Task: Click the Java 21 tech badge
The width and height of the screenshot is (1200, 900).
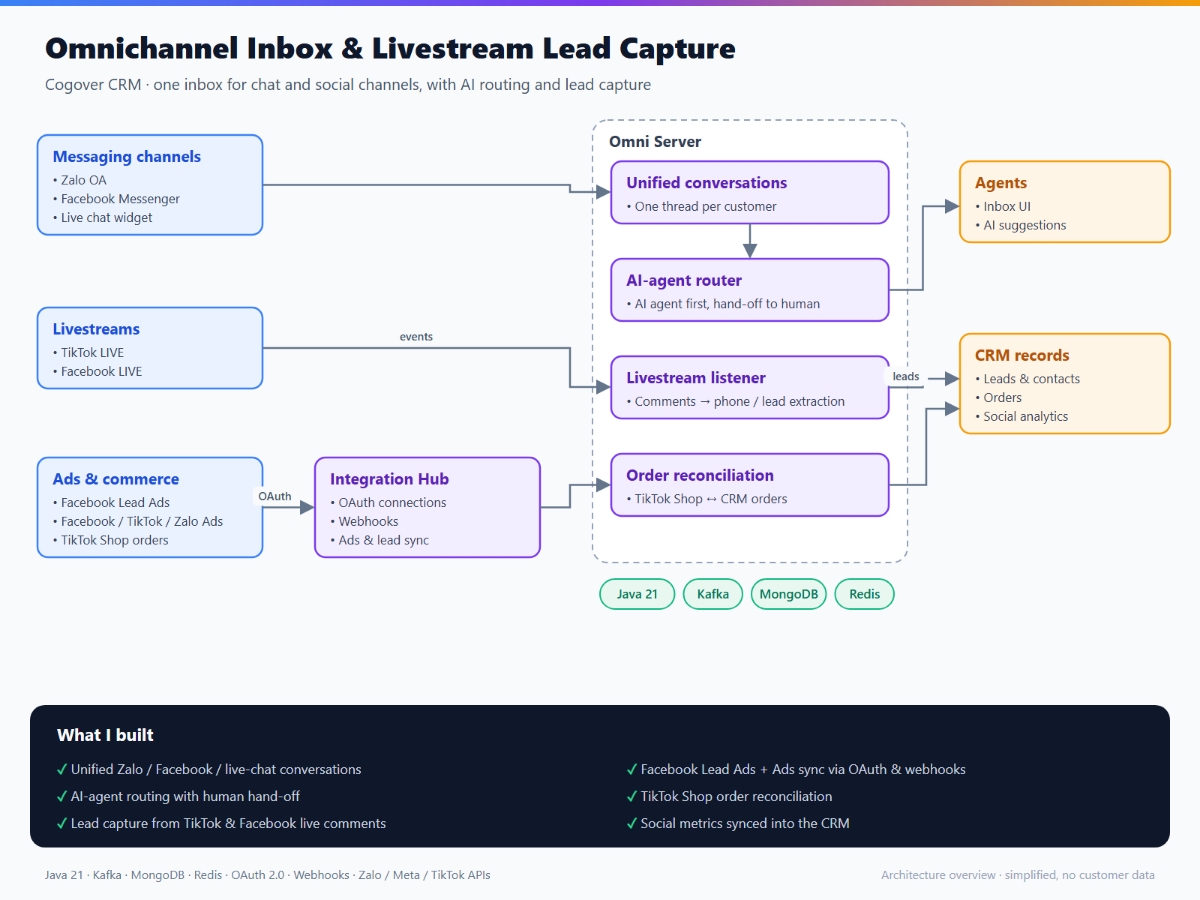Action: (x=637, y=594)
